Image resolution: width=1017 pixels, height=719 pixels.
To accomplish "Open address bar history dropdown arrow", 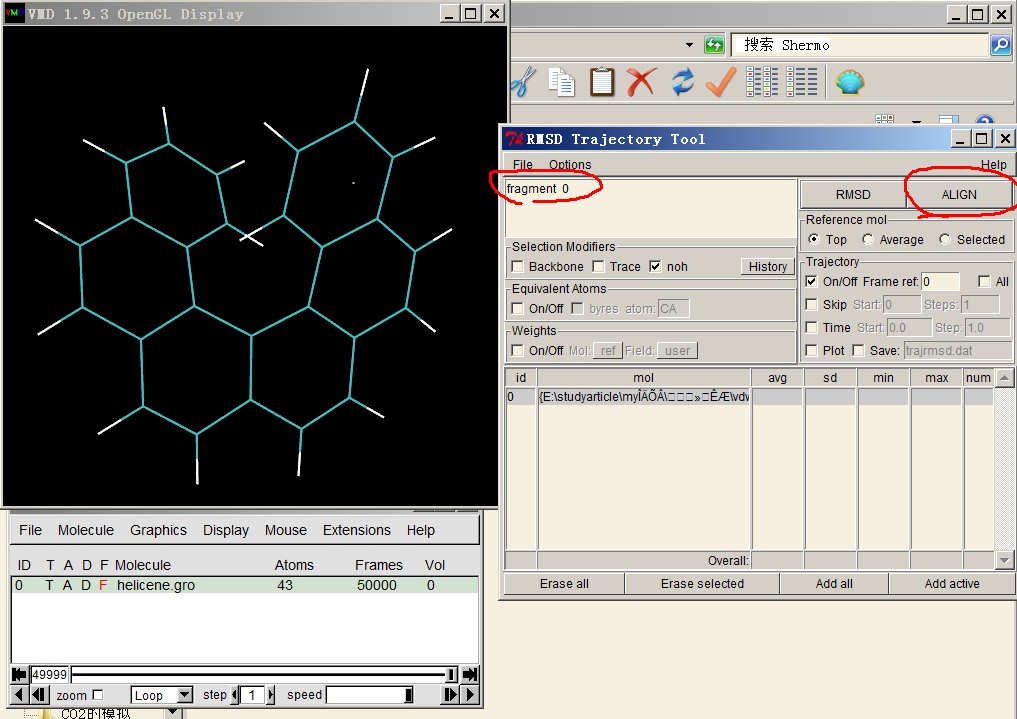I will (x=689, y=45).
